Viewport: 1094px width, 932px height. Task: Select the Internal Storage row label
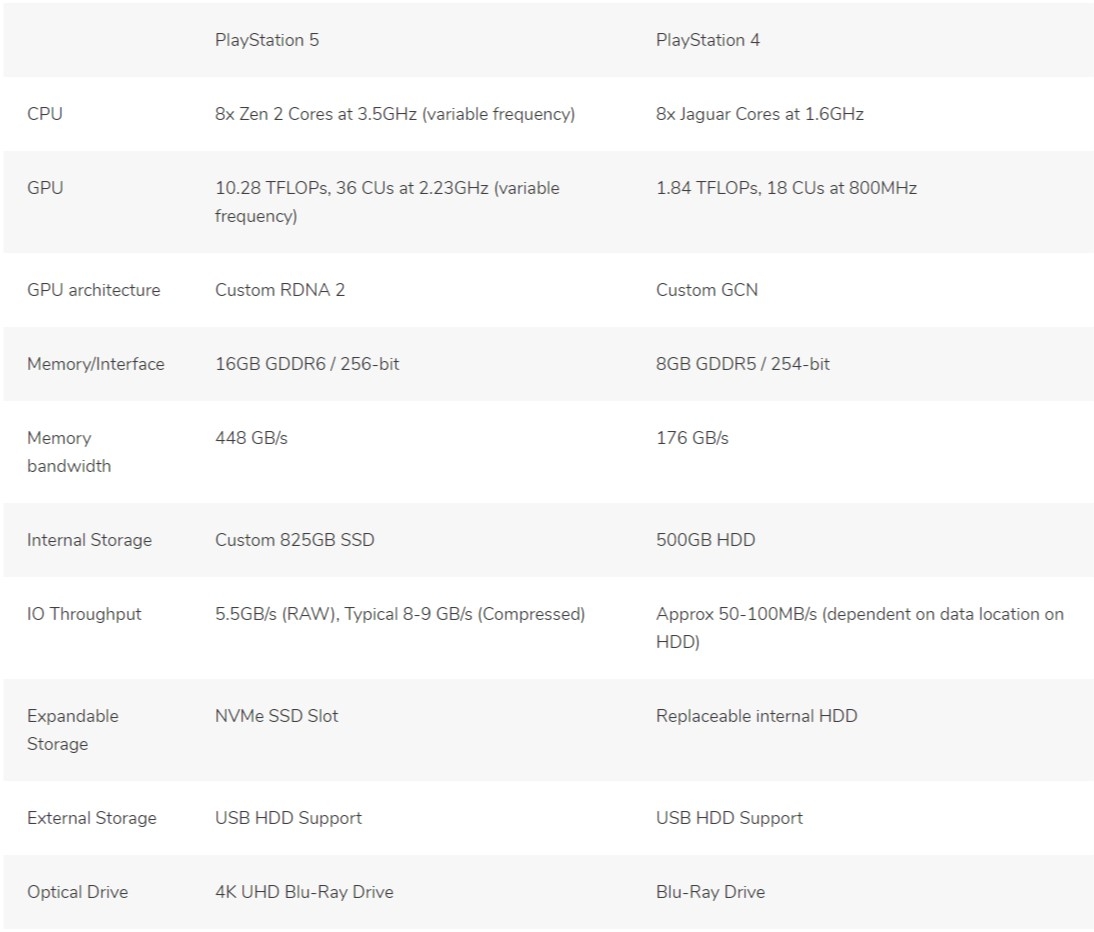[89, 540]
